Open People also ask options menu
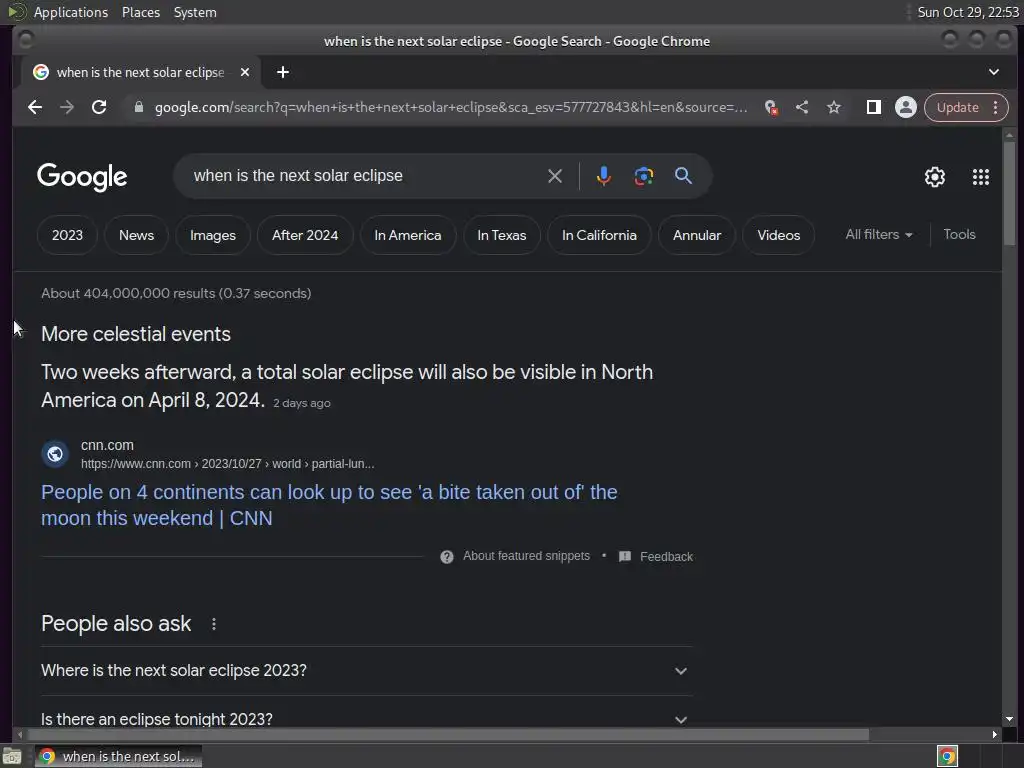 214,624
